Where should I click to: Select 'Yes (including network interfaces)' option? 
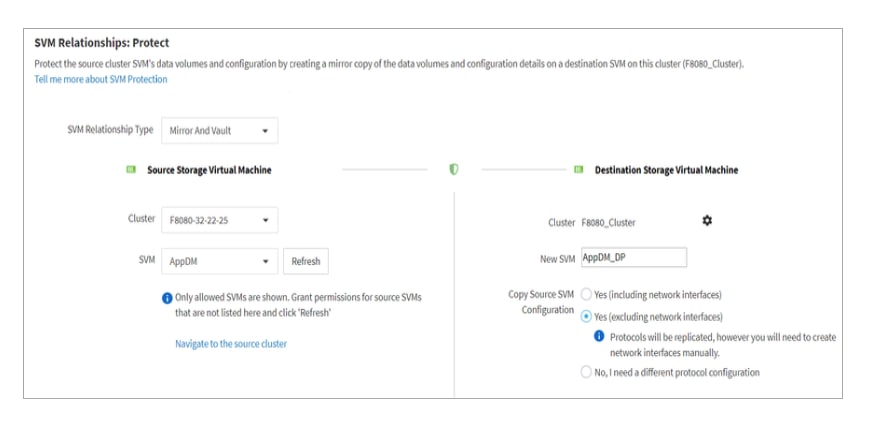coord(586,295)
